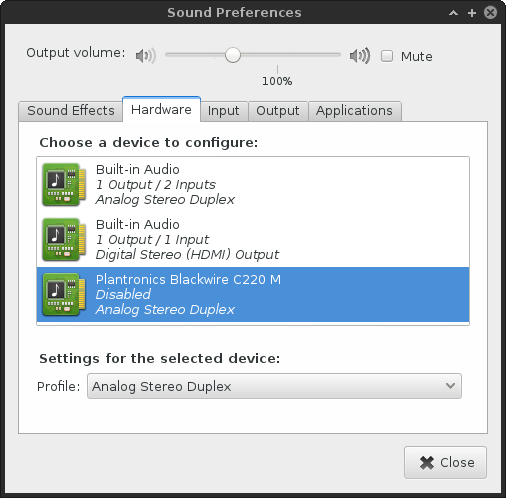
Task: Click the Disabled status text
Action: tap(123, 295)
